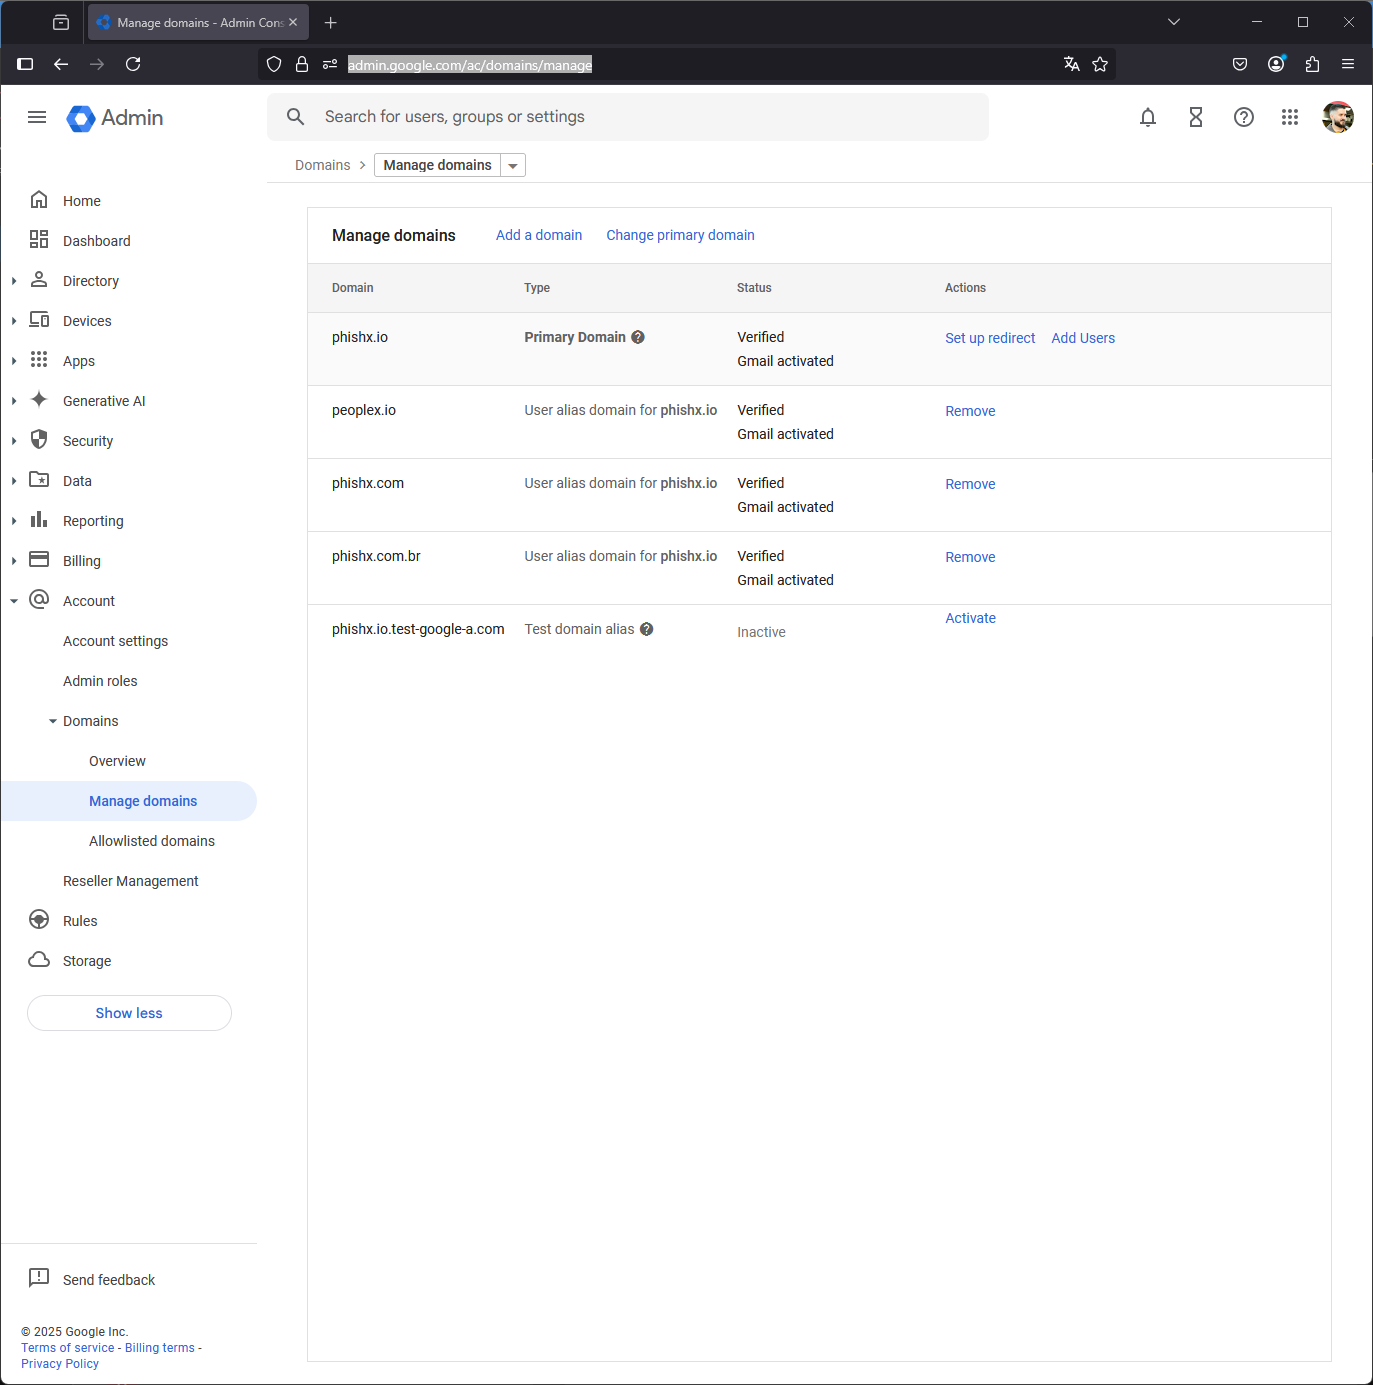Open the list all tabs dropdown
The width and height of the screenshot is (1373, 1385).
coord(1174,22)
